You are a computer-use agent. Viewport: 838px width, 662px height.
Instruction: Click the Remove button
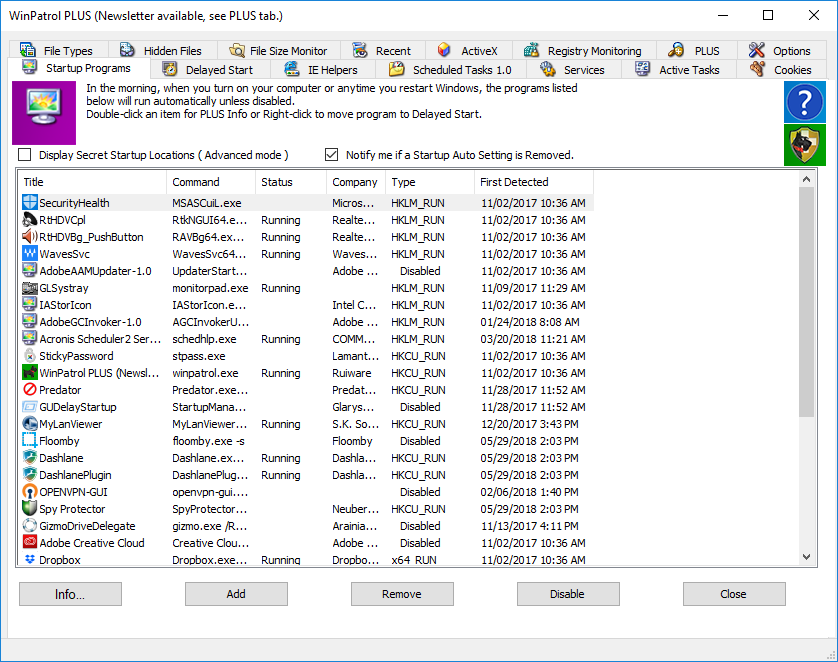[402, 594]
